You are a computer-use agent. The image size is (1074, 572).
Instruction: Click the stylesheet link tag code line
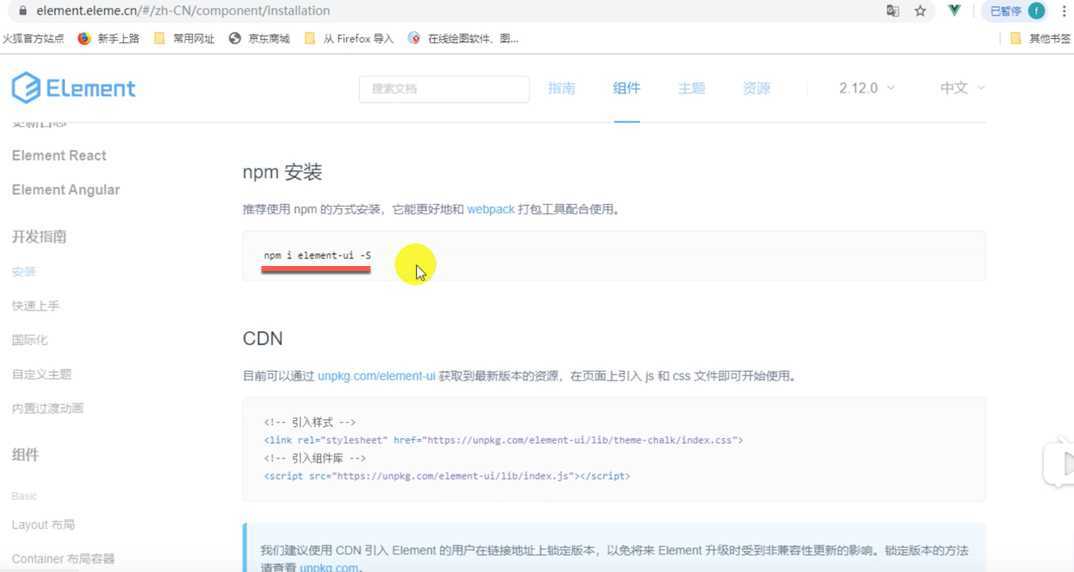pyautogui.click(x=503, y=440)
